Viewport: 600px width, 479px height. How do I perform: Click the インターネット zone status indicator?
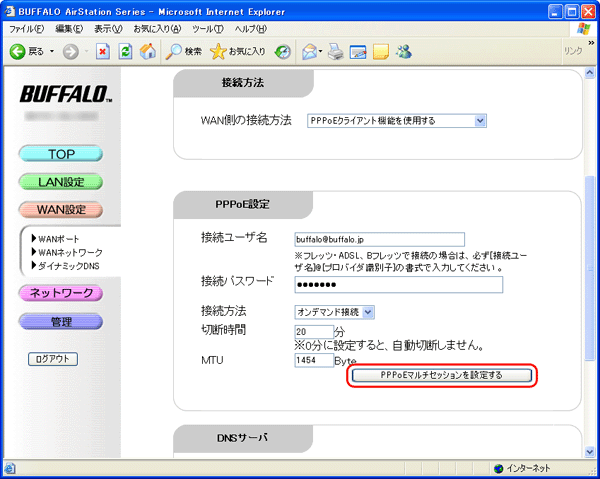pyautogui.click(x=522, y=468)
